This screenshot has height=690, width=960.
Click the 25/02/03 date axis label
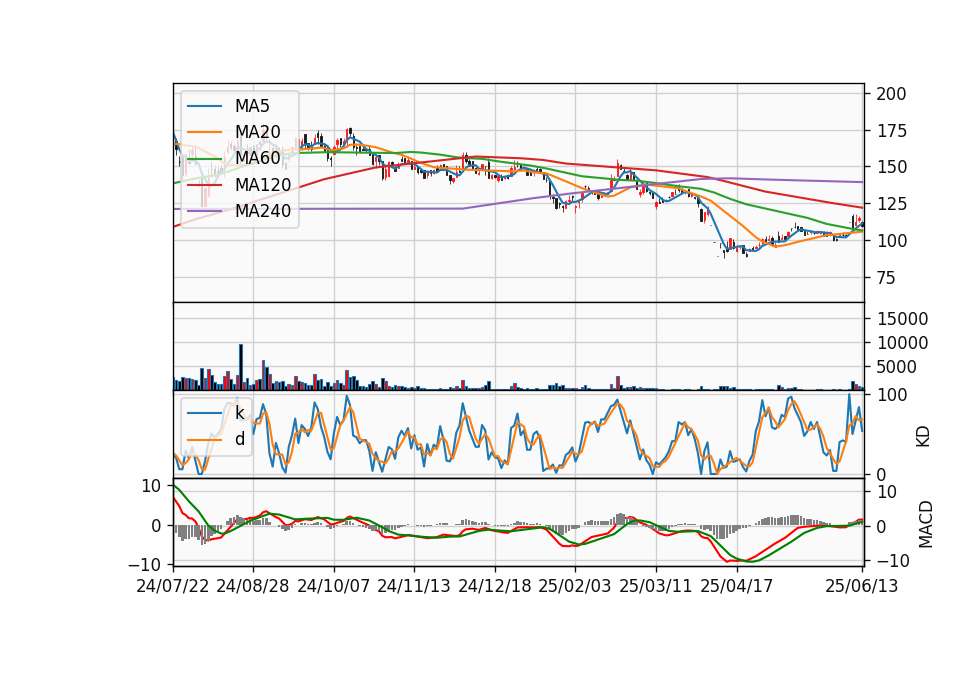pos(575,586)
